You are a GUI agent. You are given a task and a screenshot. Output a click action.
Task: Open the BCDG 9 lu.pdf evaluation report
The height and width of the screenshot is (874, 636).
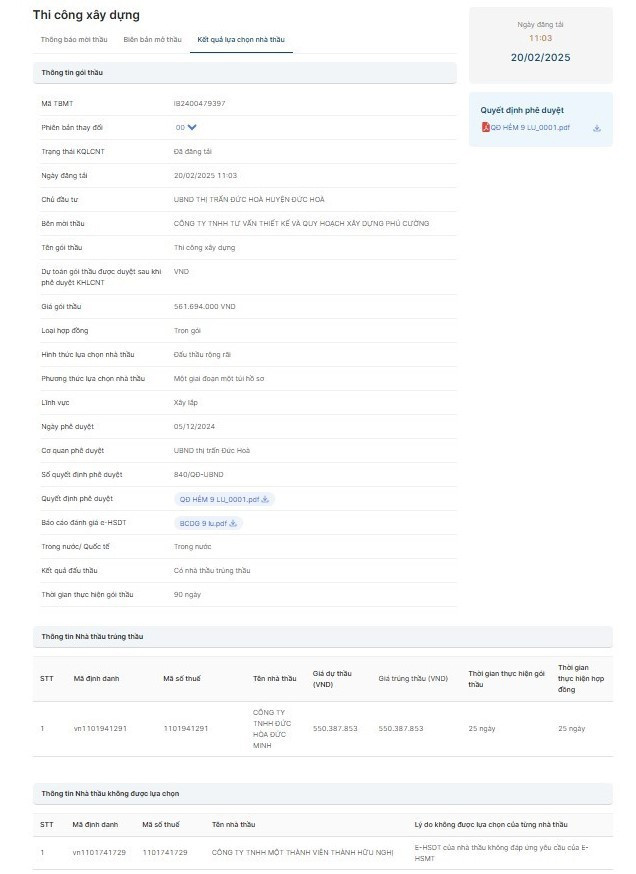coord(203,523)
